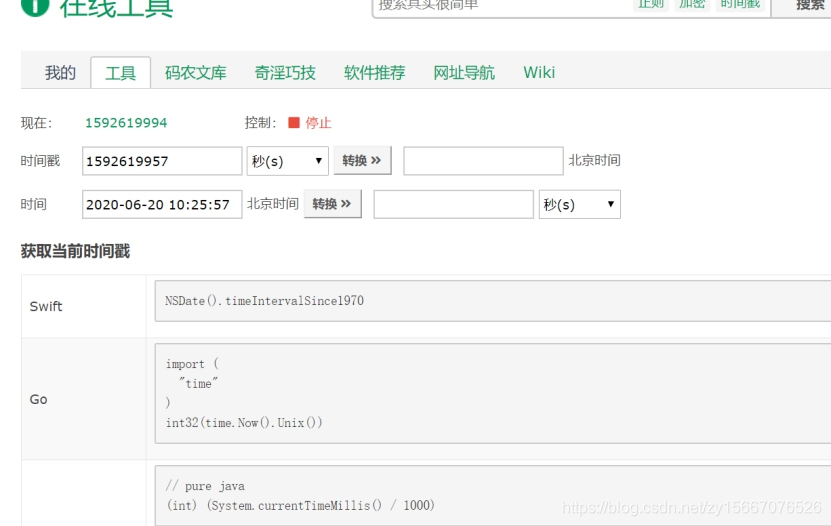The width and height of the screenshot is (831, 526).
Task: Click the current timestamp value 1592619994
Action: pos(126,123)
